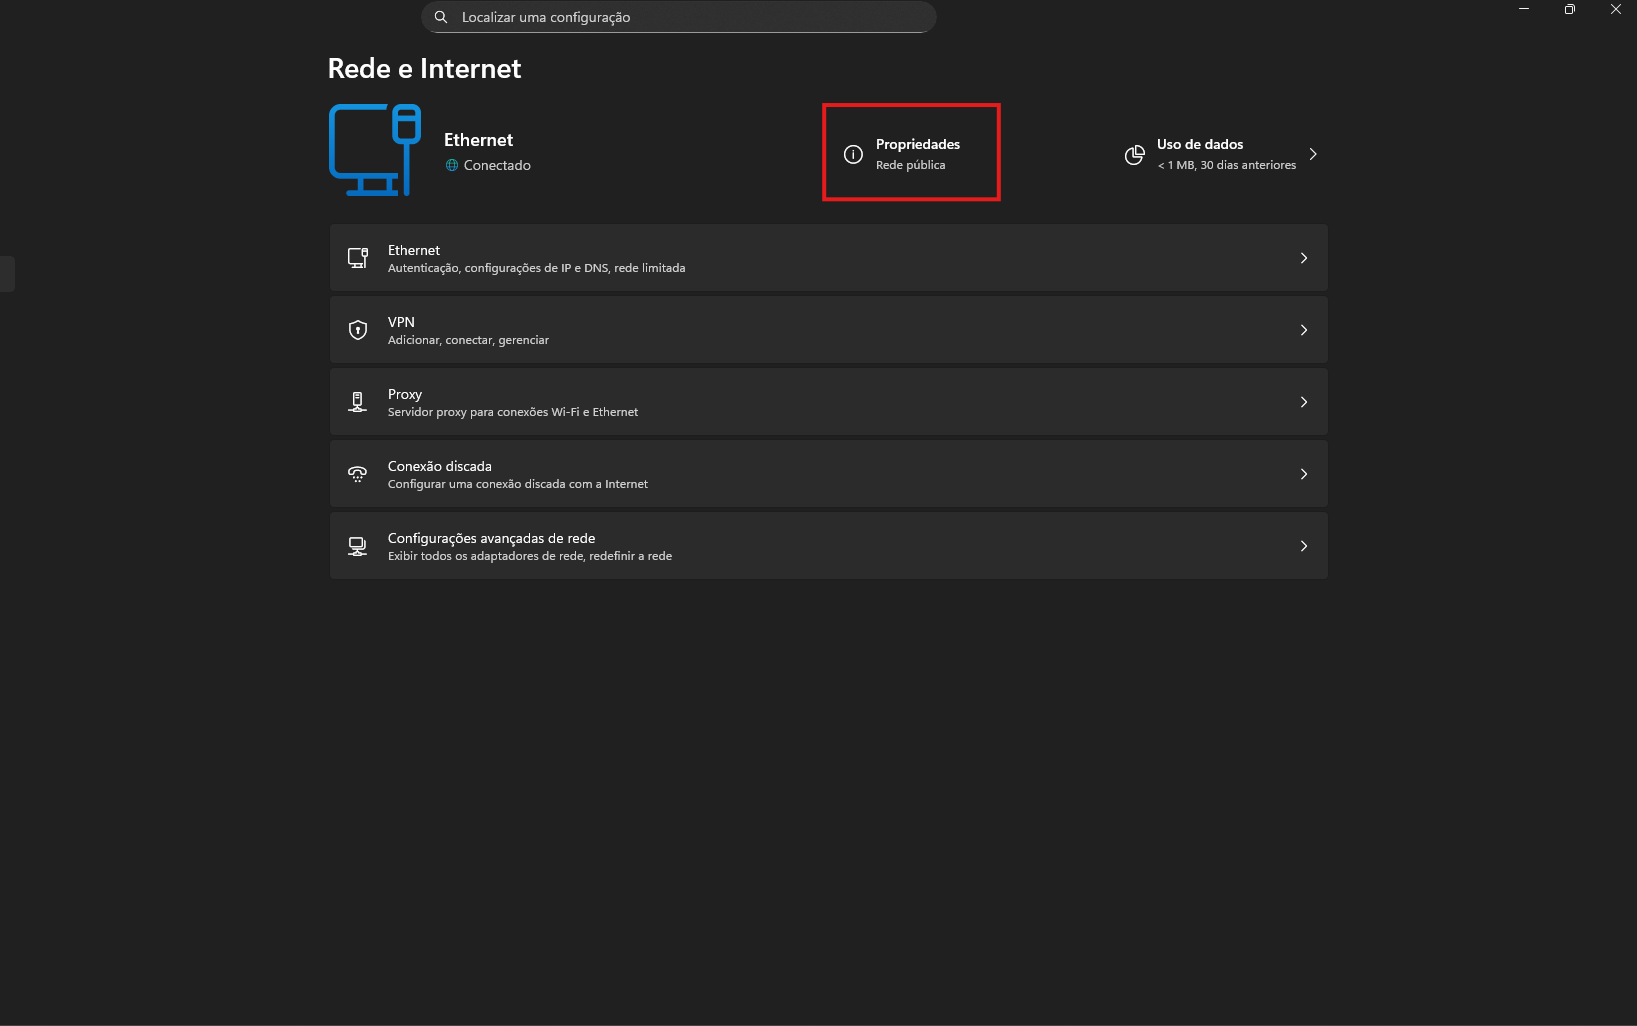The image size is (1637, 1026).
Task: Click the Configurações avançadas de rede icon
Action: (358, 546)
